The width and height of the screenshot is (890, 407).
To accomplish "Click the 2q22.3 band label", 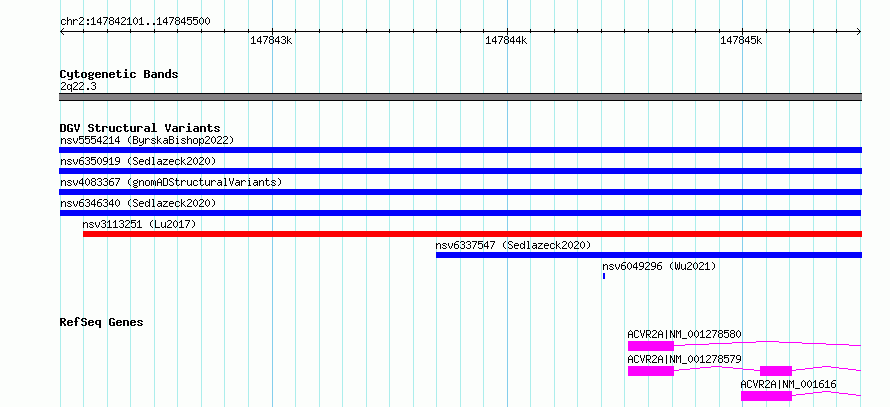I will point(76,86).
